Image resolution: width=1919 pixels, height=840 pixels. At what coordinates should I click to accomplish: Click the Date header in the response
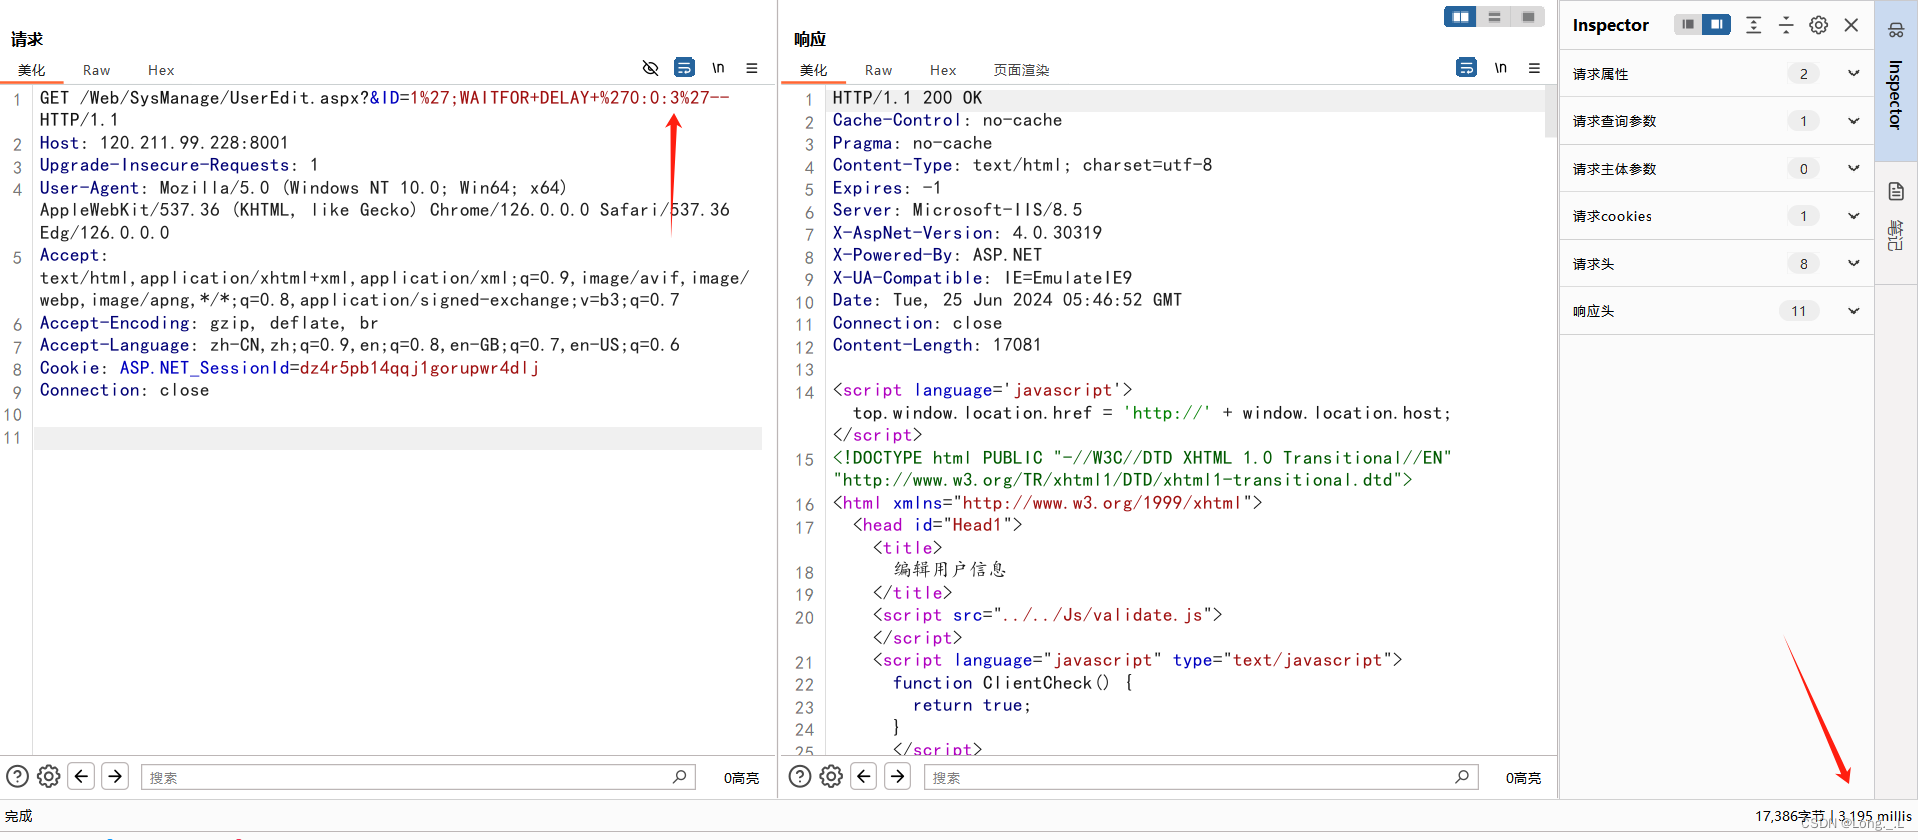coord(1007,300)
